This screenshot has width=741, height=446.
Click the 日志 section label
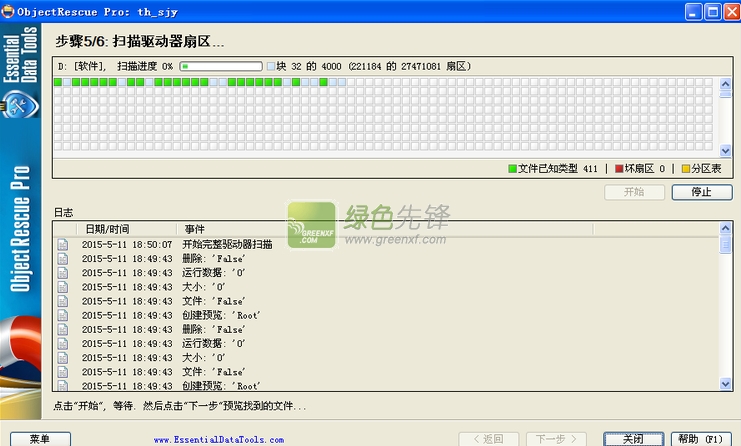pyautogui.click(x=63, y=213)
